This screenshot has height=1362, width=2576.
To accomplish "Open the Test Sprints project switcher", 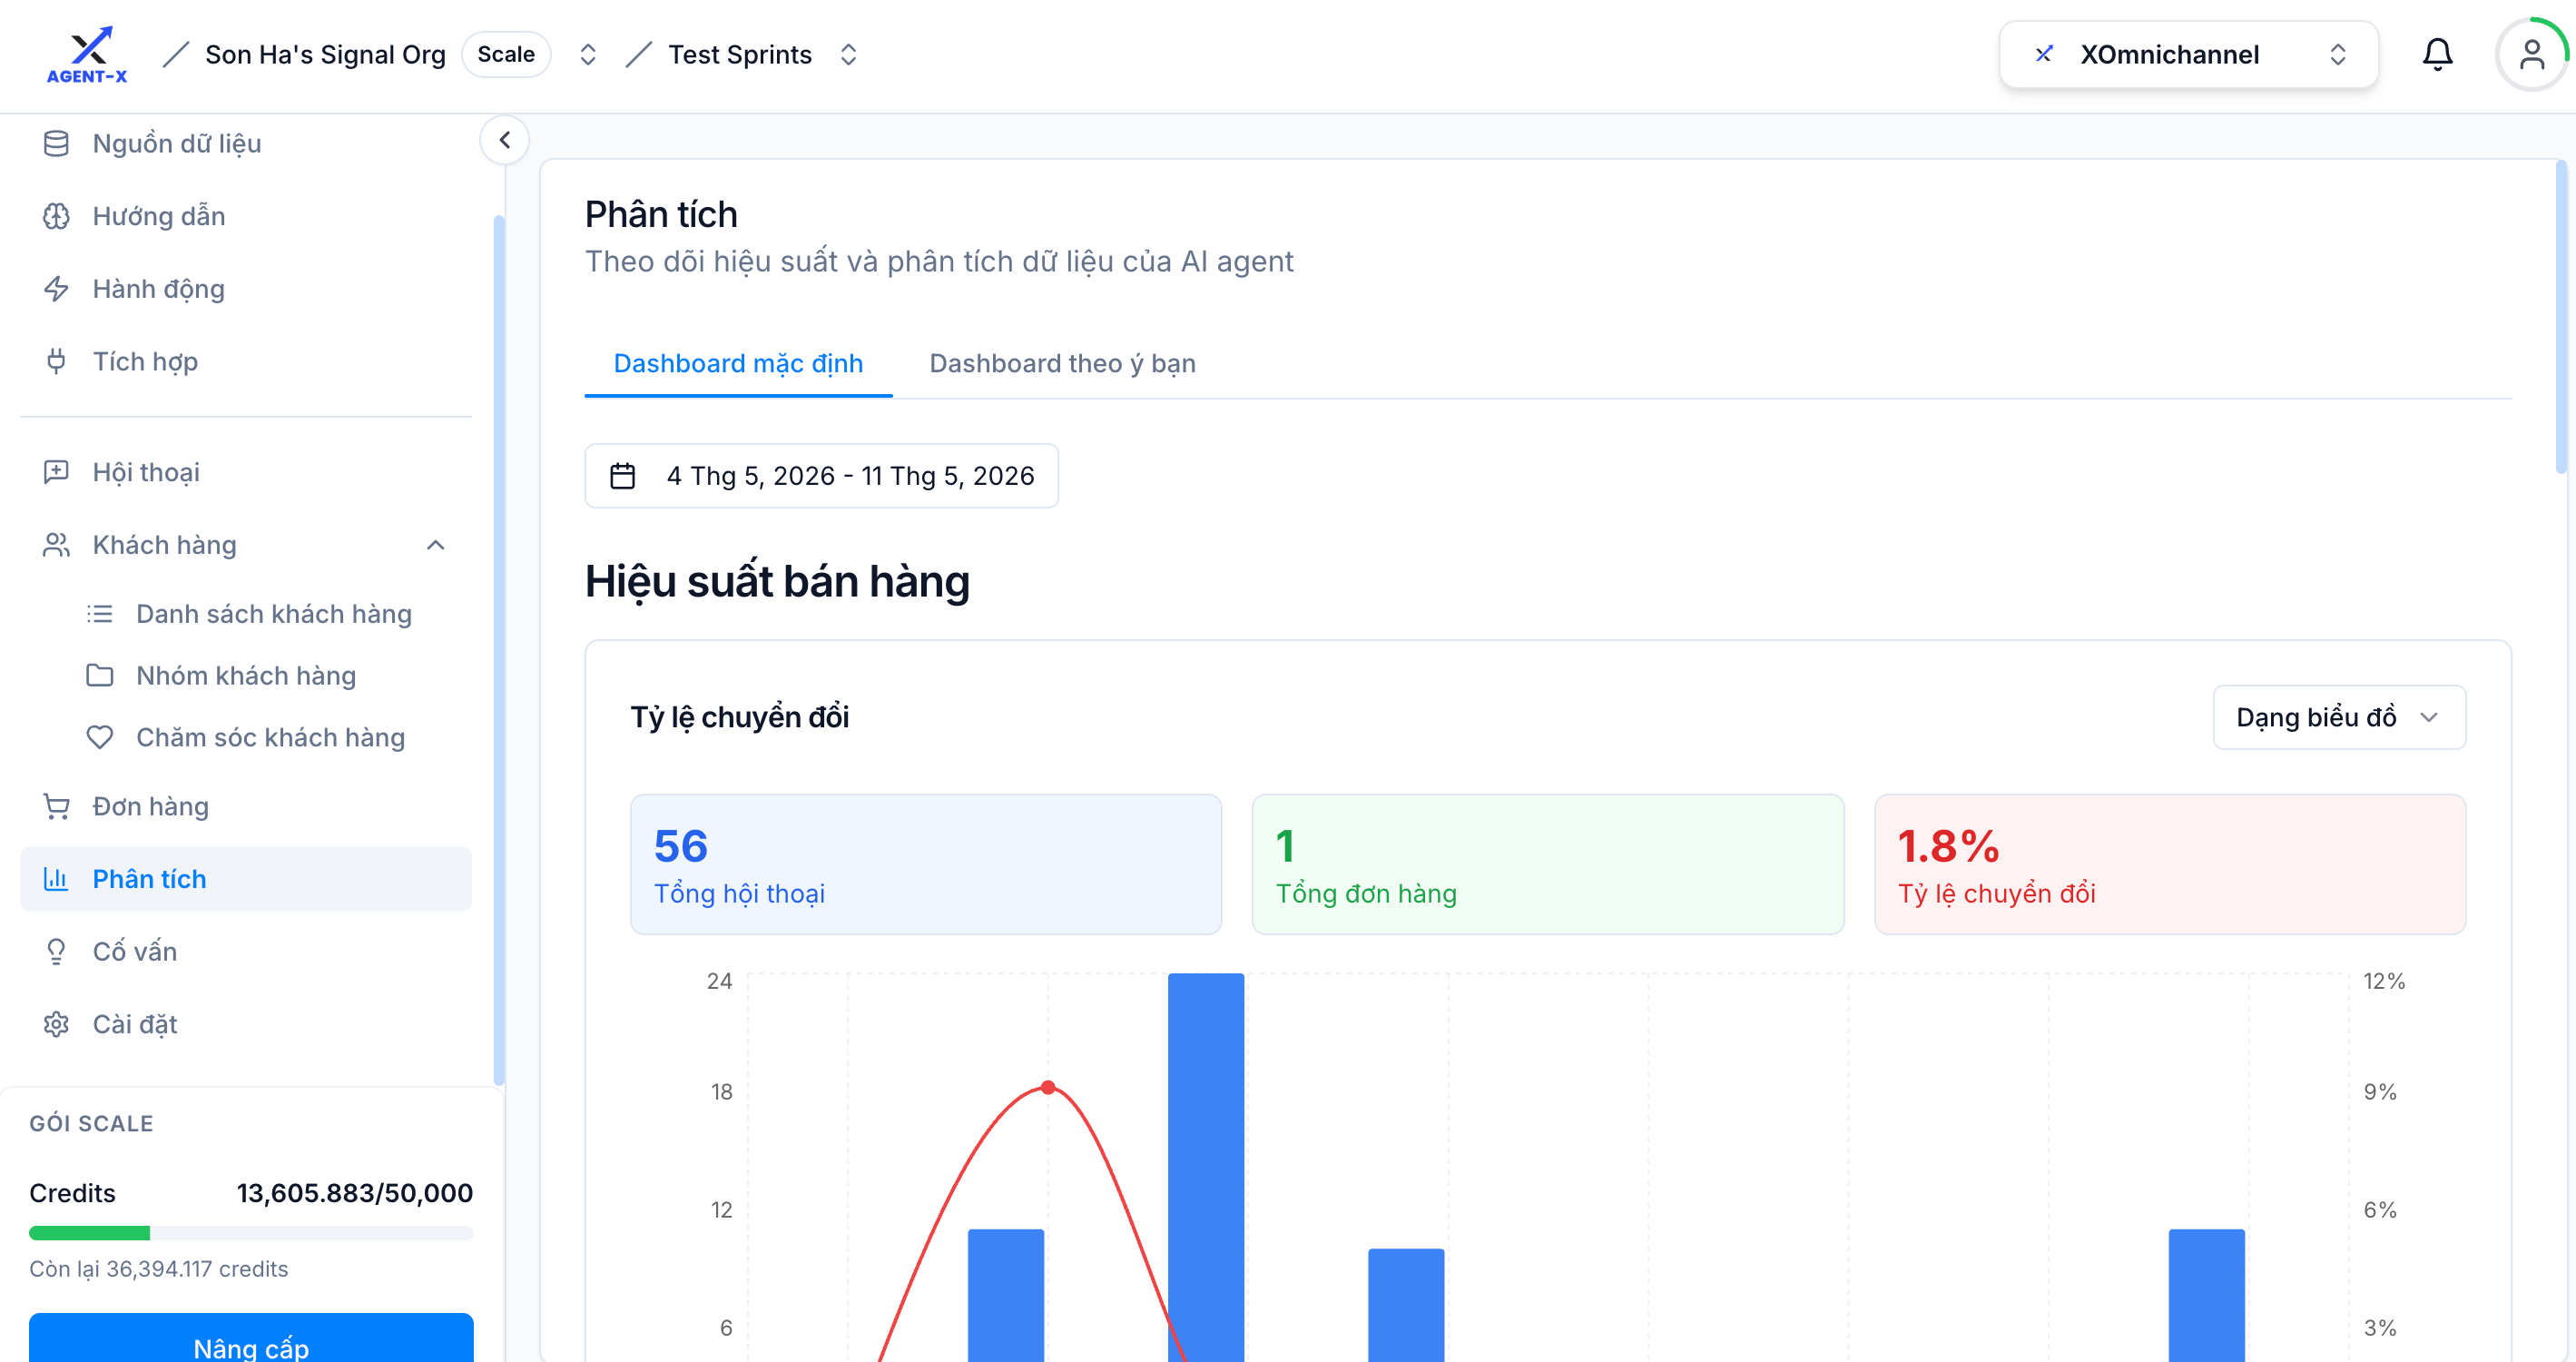I will (849, 54).
